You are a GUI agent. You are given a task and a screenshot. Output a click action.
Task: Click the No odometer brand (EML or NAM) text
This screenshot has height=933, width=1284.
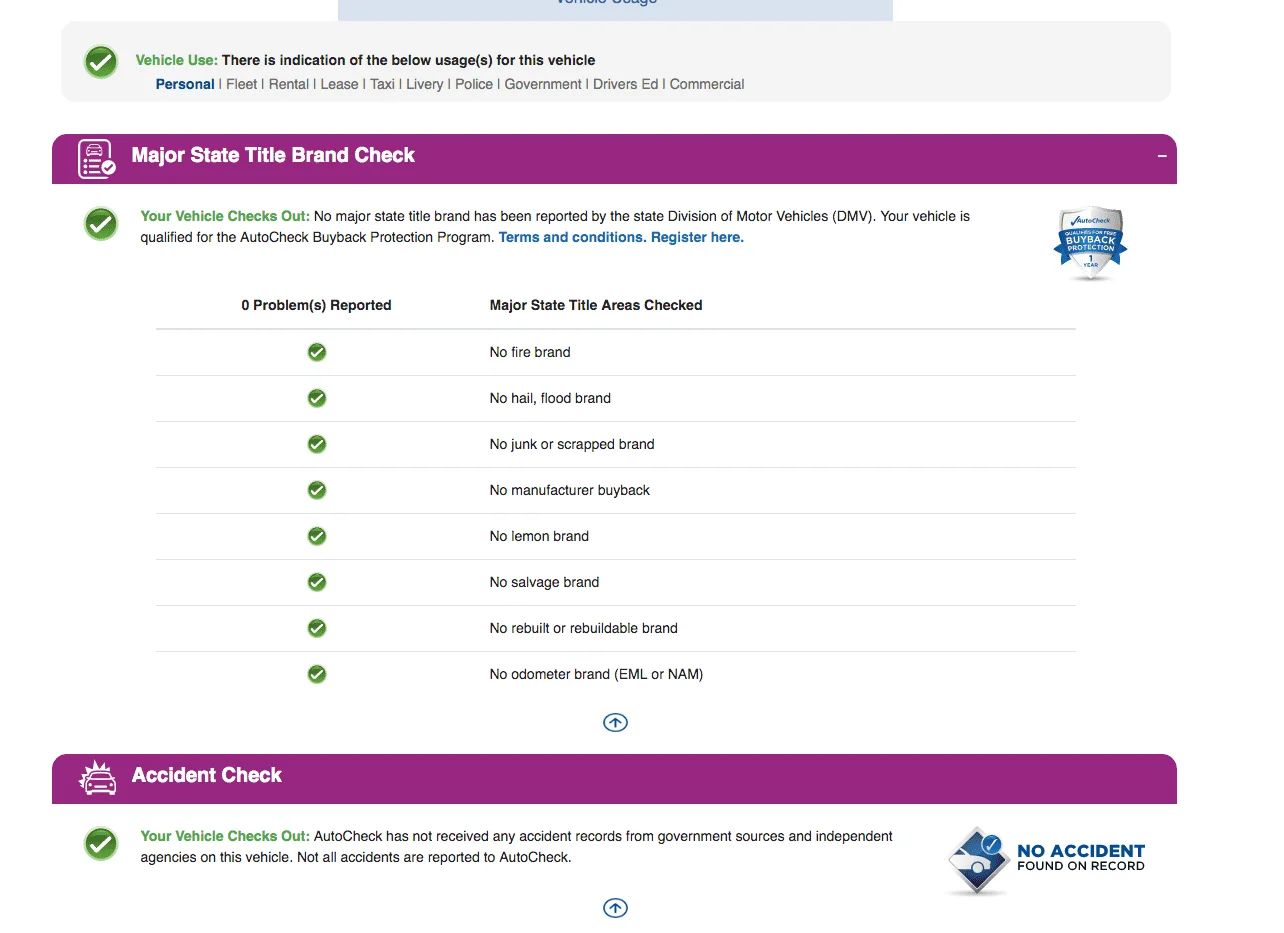click(597, 674)
